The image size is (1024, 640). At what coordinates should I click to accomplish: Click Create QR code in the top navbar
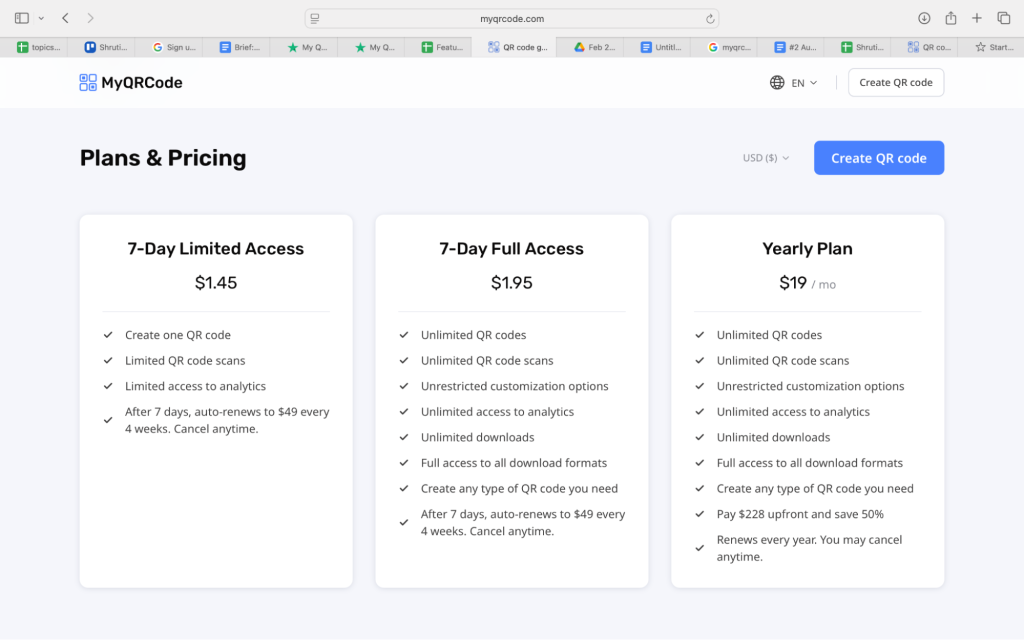point(895,82)
